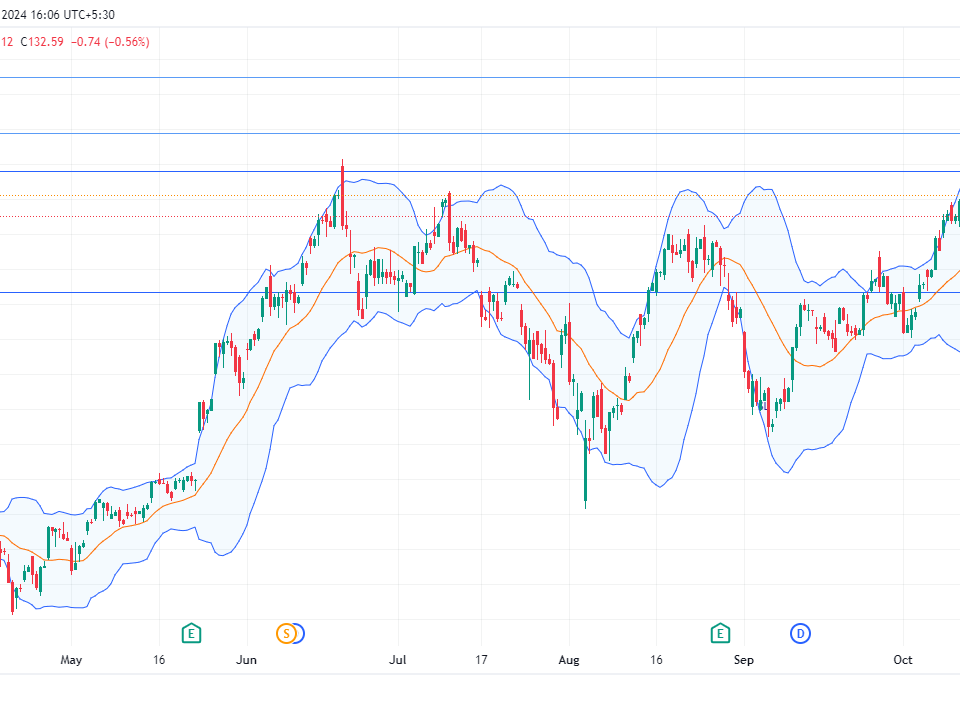Click the Jun label on the time axis
The image size is (960, 709).
(x=246, y=659)
